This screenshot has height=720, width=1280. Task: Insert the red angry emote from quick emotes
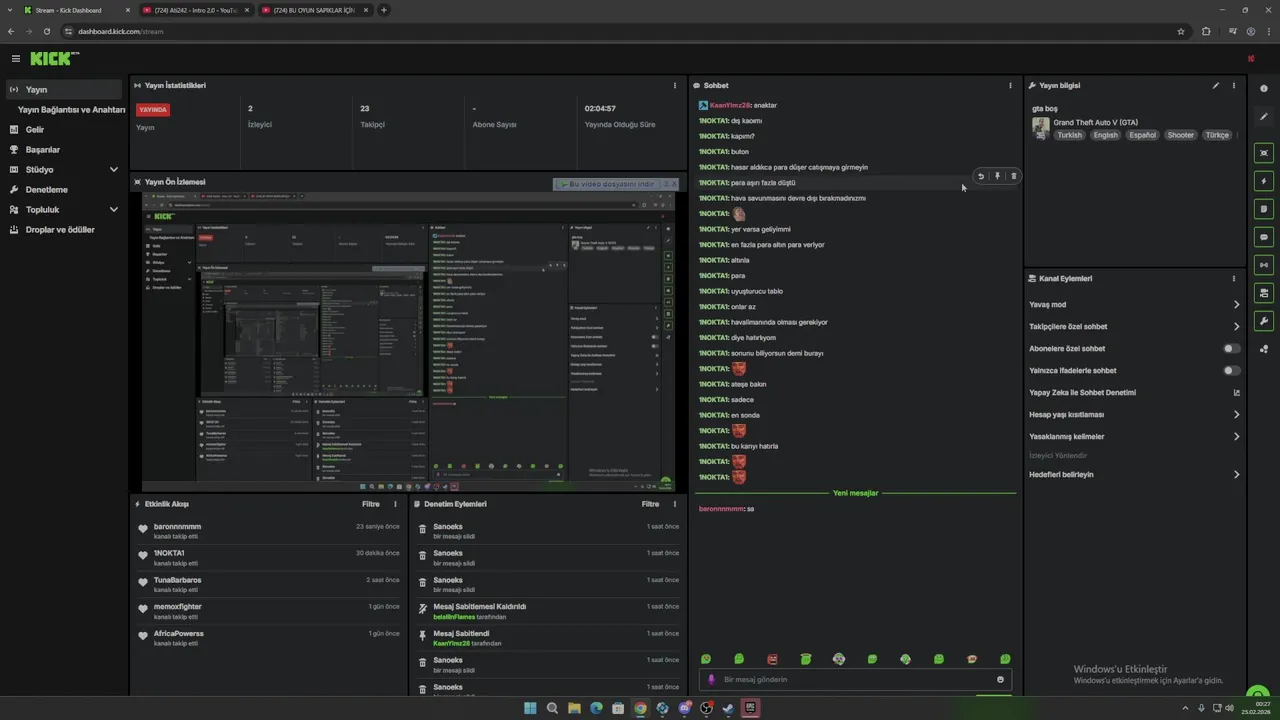pos(772,659)
